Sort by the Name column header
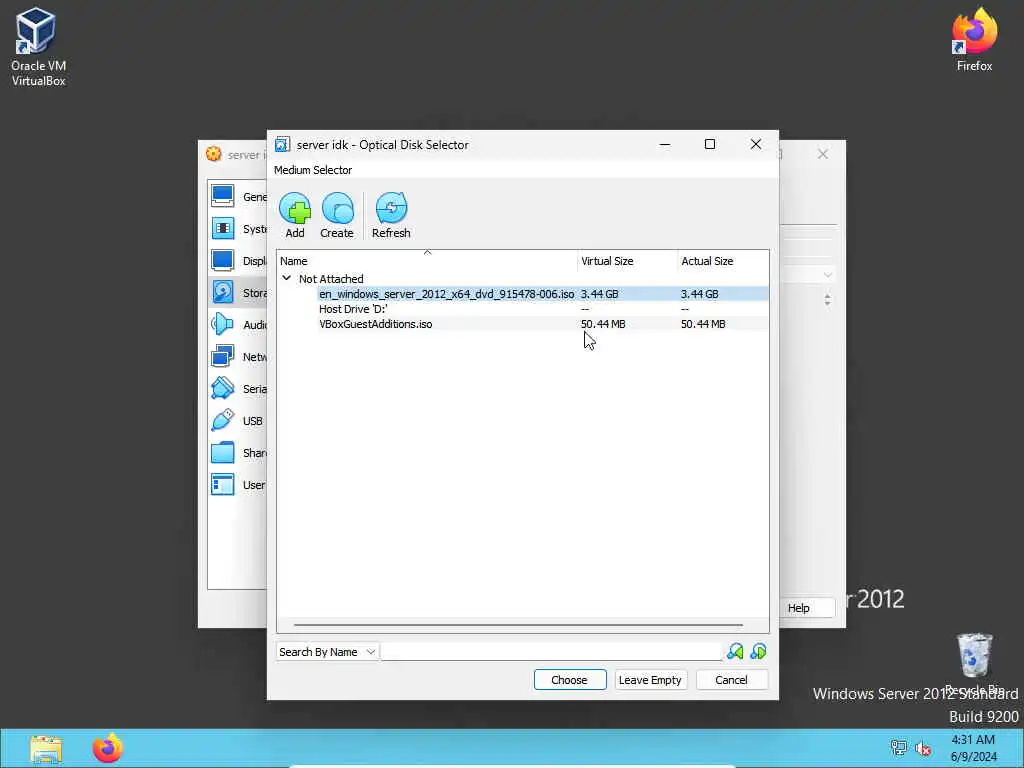Image resolution: width=1024 pixels, height=768 pixels. point(427,261)
